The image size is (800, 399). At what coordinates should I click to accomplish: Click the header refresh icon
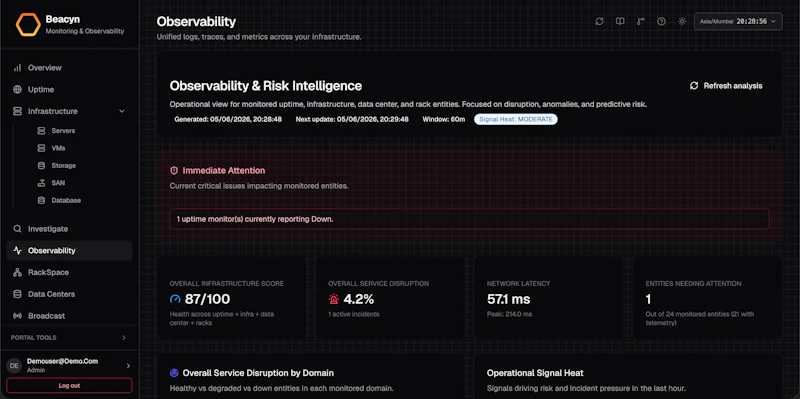599,21
